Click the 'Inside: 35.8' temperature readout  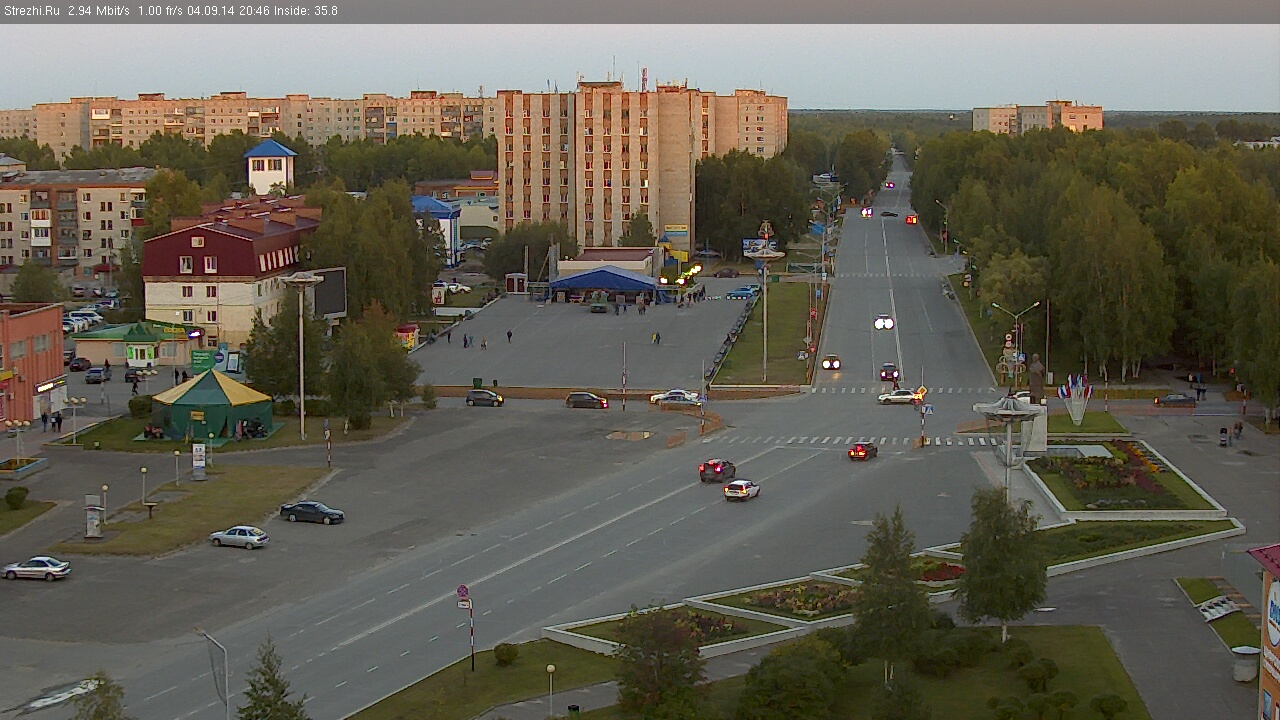point(306,11)
